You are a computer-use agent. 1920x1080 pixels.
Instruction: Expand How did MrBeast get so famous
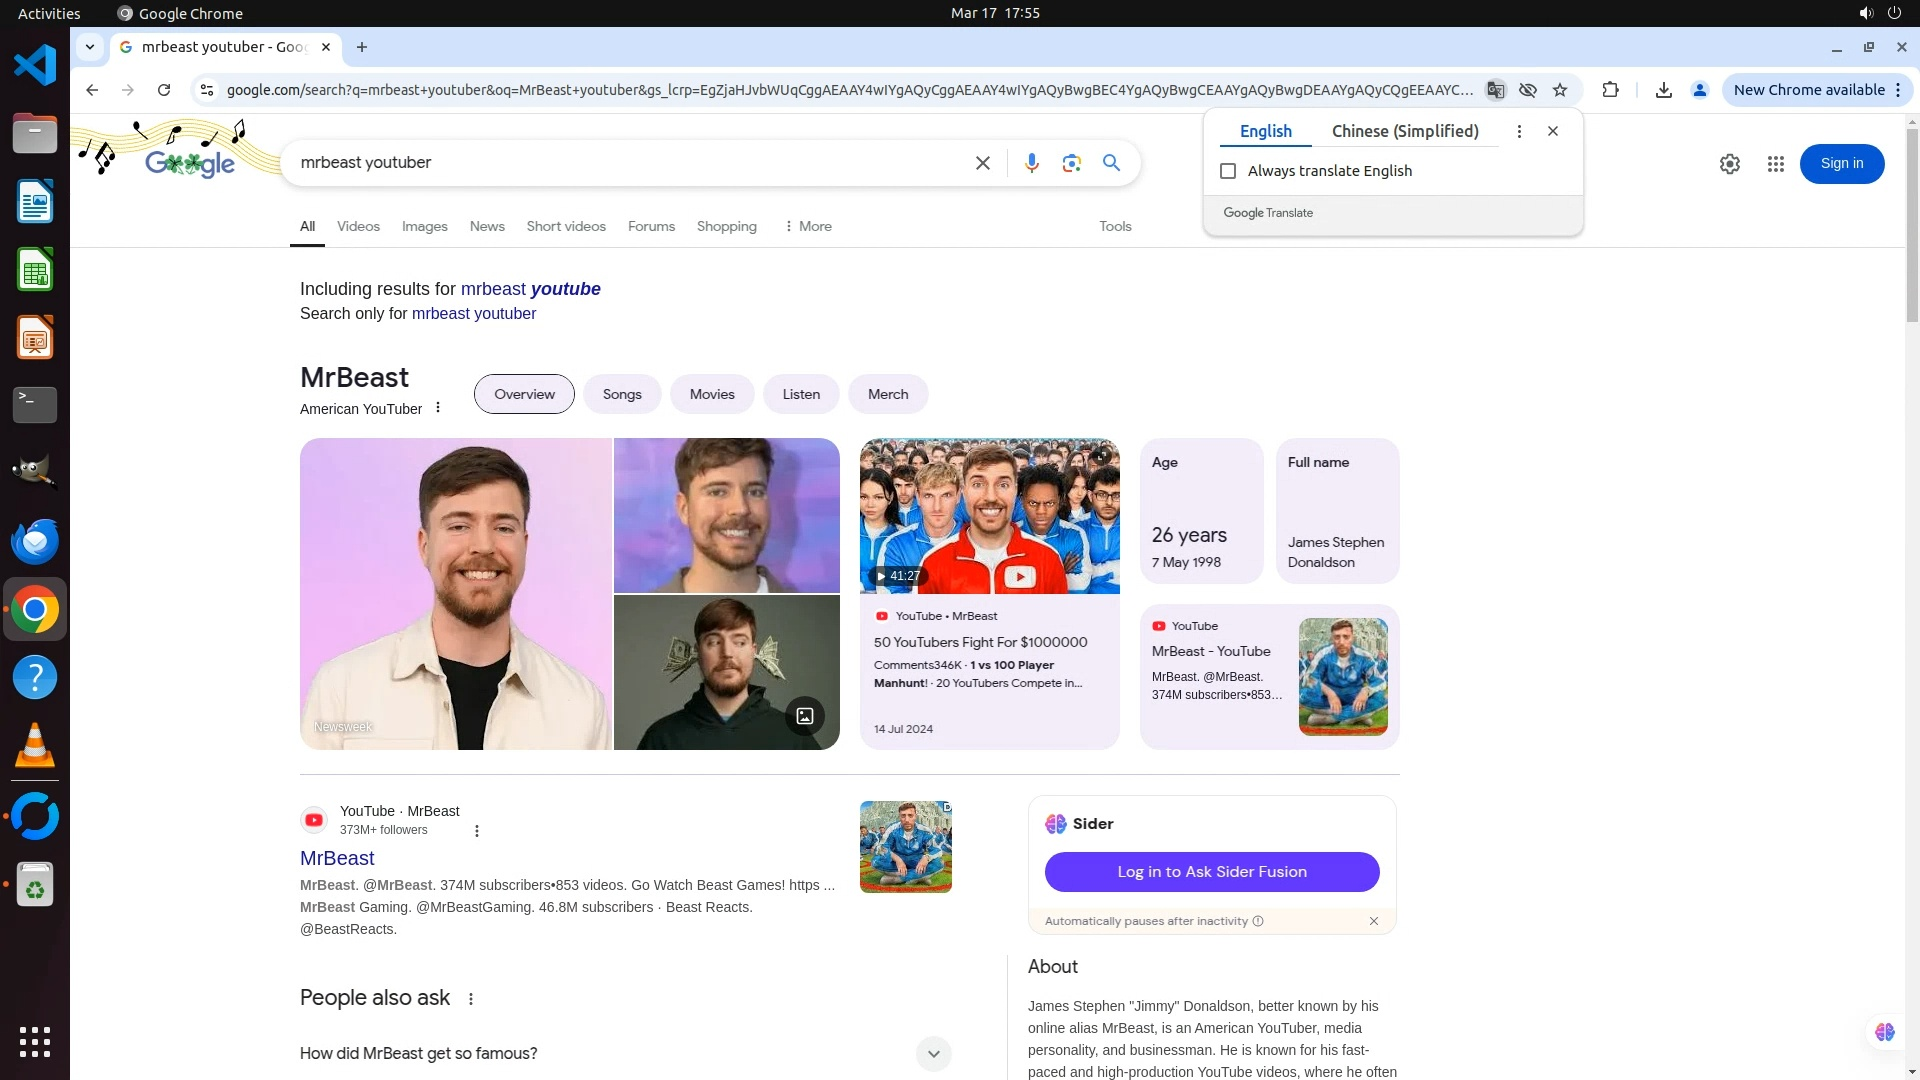pyautogui.click(x=933, y=1053)
